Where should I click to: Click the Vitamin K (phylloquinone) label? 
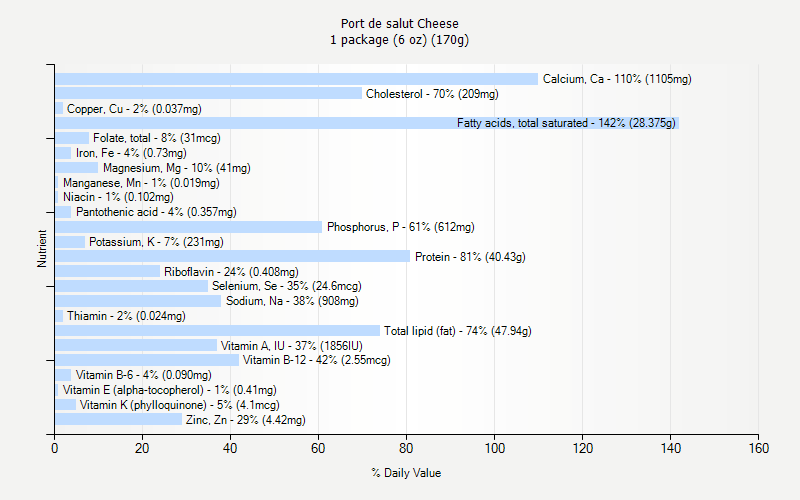click(179, 405)
